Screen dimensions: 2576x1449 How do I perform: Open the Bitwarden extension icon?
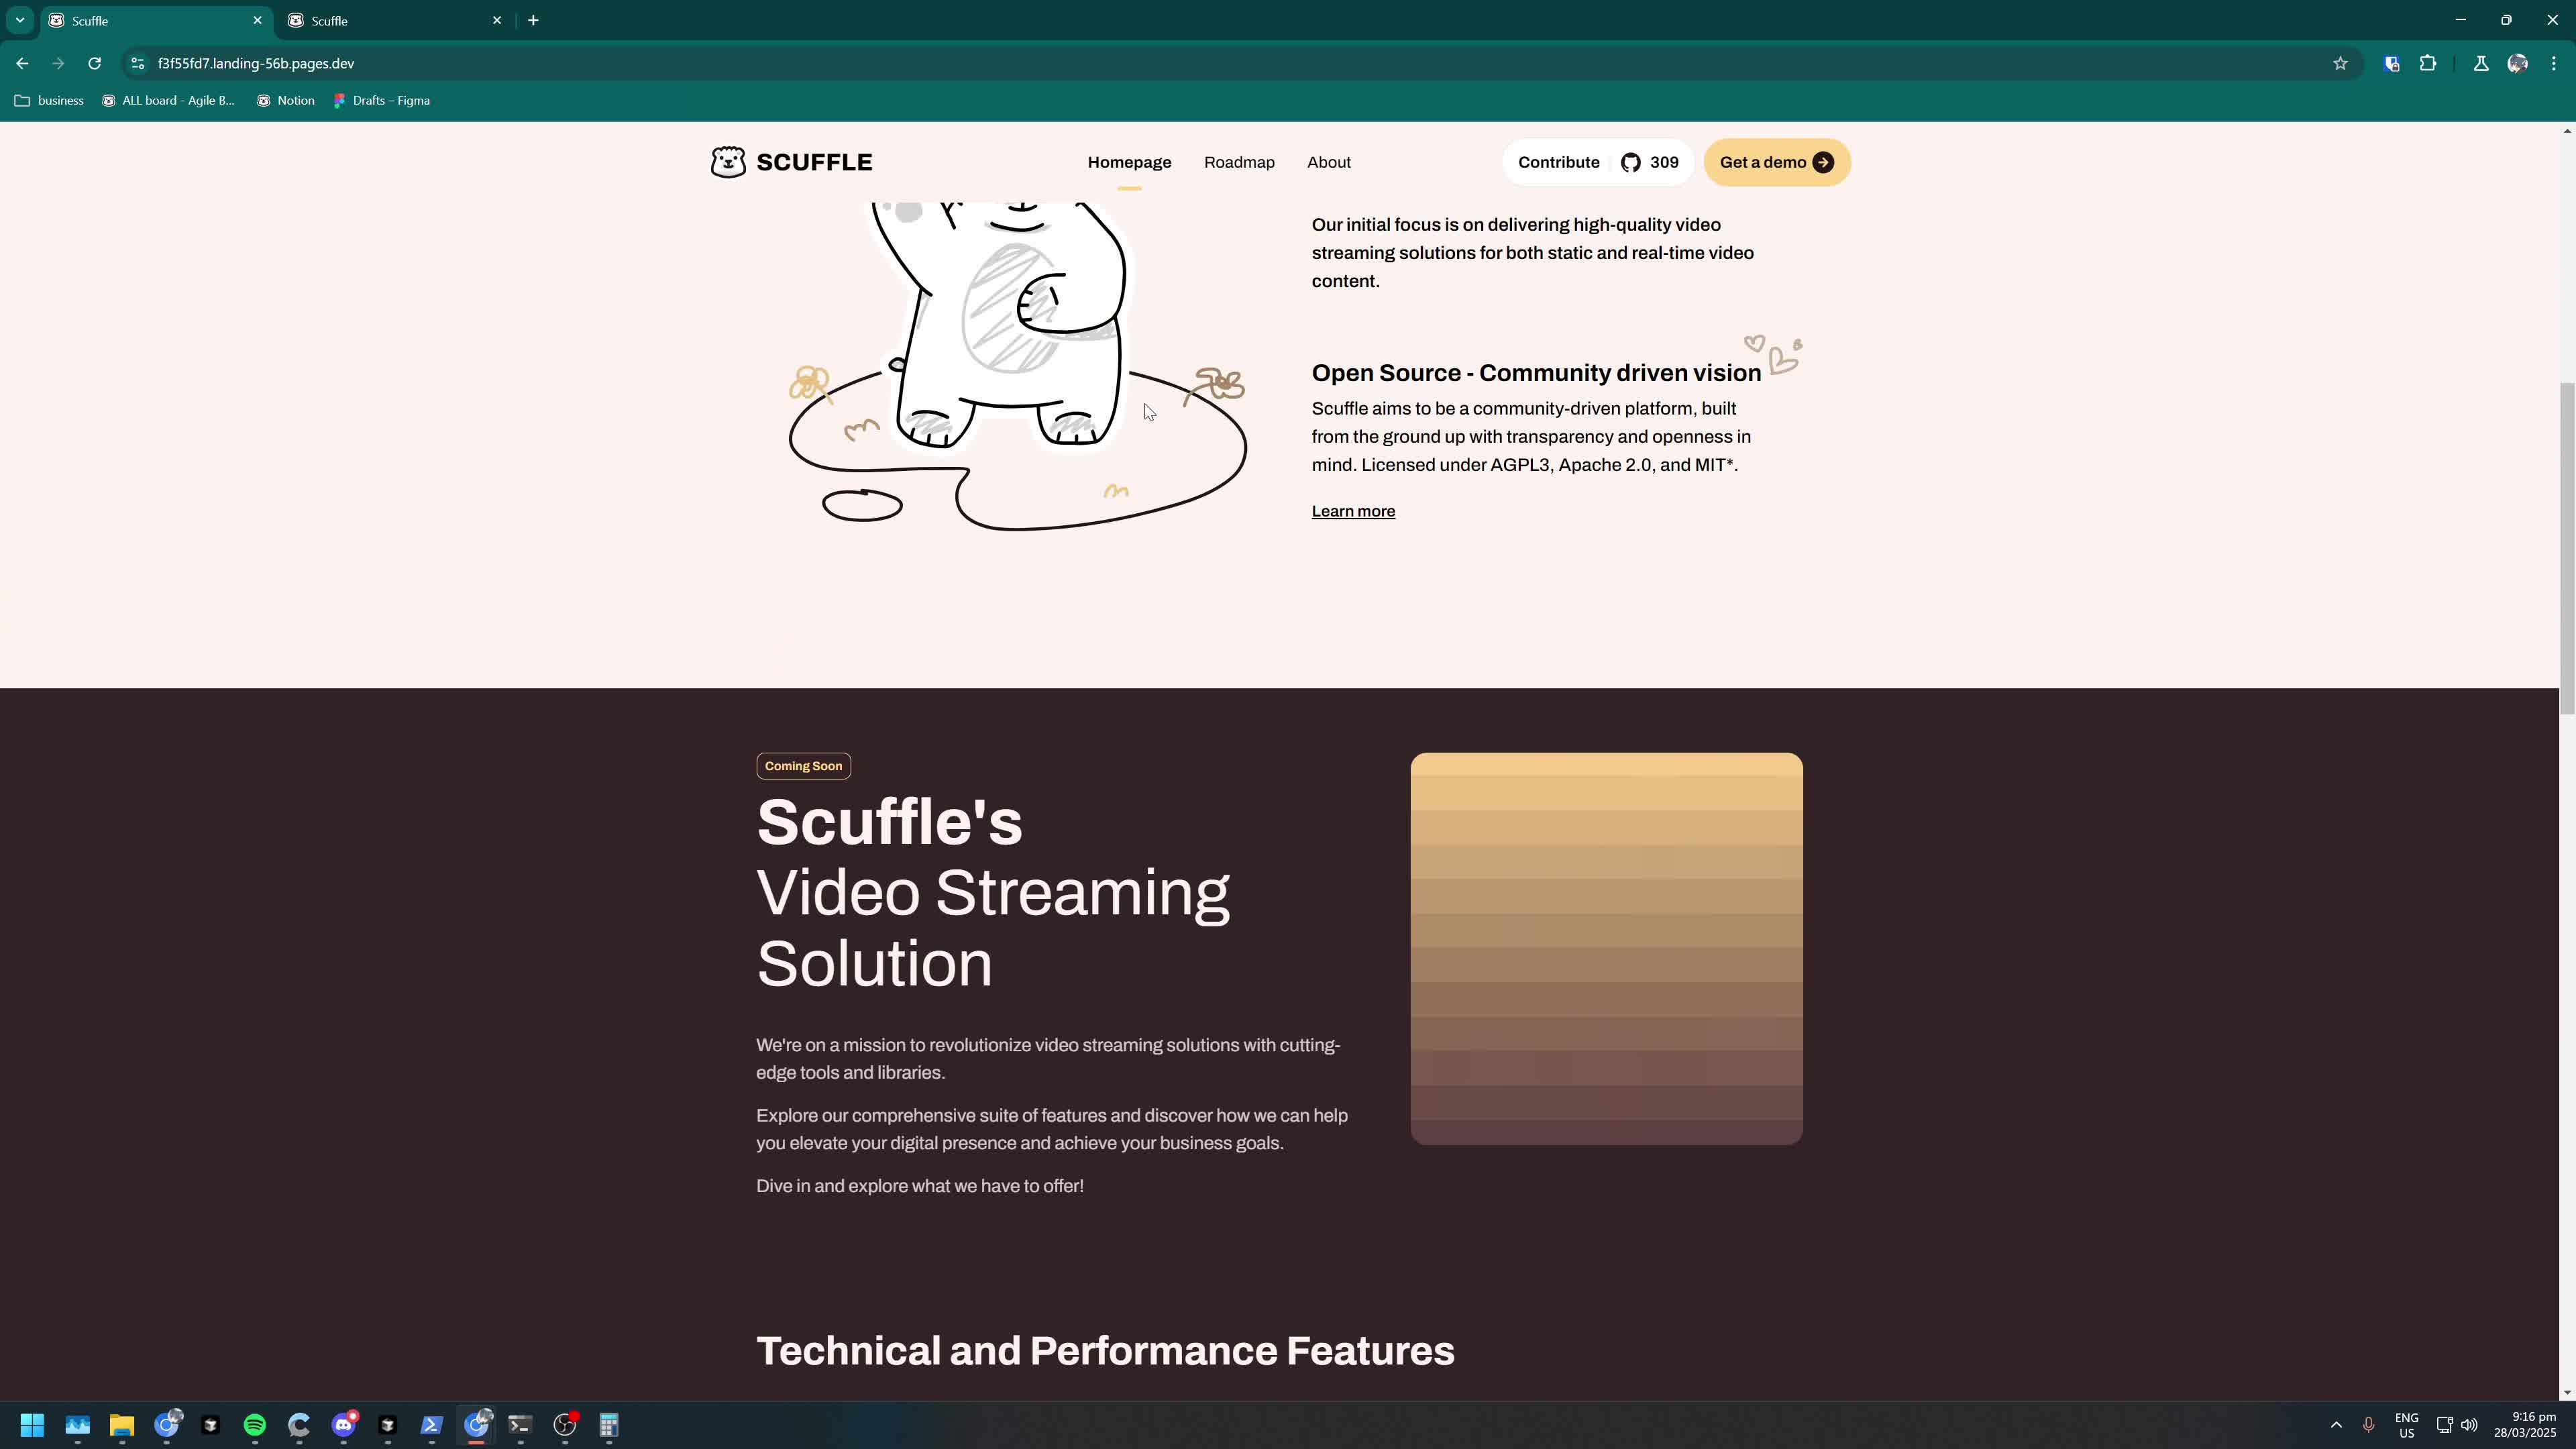tap(2392, 63)
